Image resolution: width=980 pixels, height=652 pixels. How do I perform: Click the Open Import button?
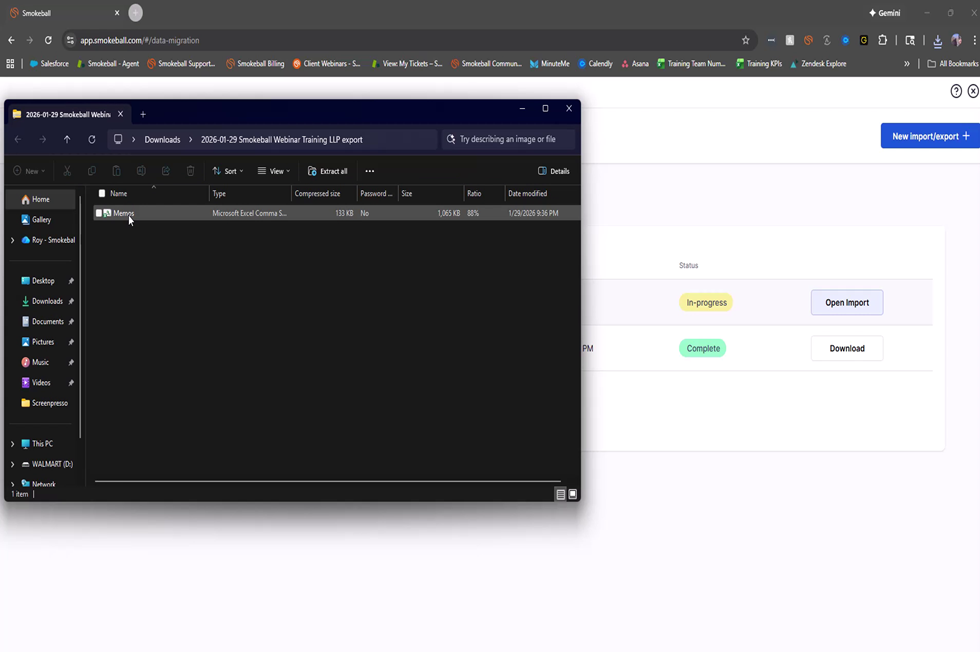(846, 303)
